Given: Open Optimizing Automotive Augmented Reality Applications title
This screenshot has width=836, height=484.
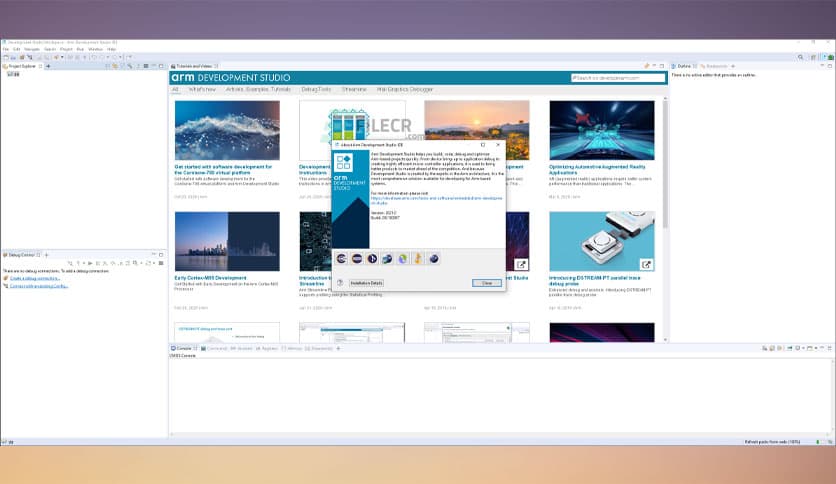Looking at the screenshot, I should pos(597,170).
